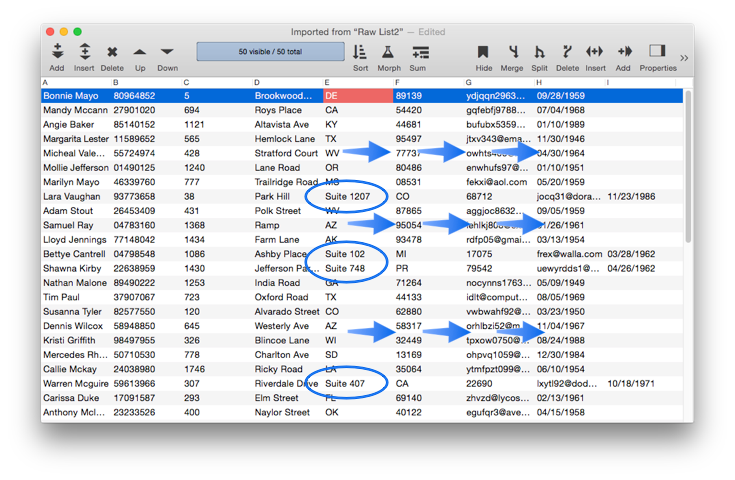Toggle the Properties panel icon

point(657,51)
